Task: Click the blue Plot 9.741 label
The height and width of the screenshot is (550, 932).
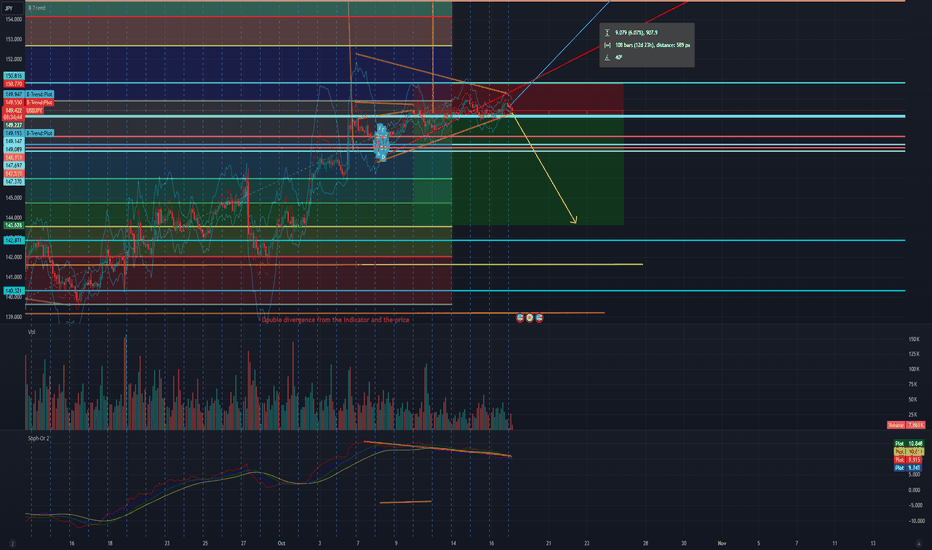Action: (x=909, y=468)
